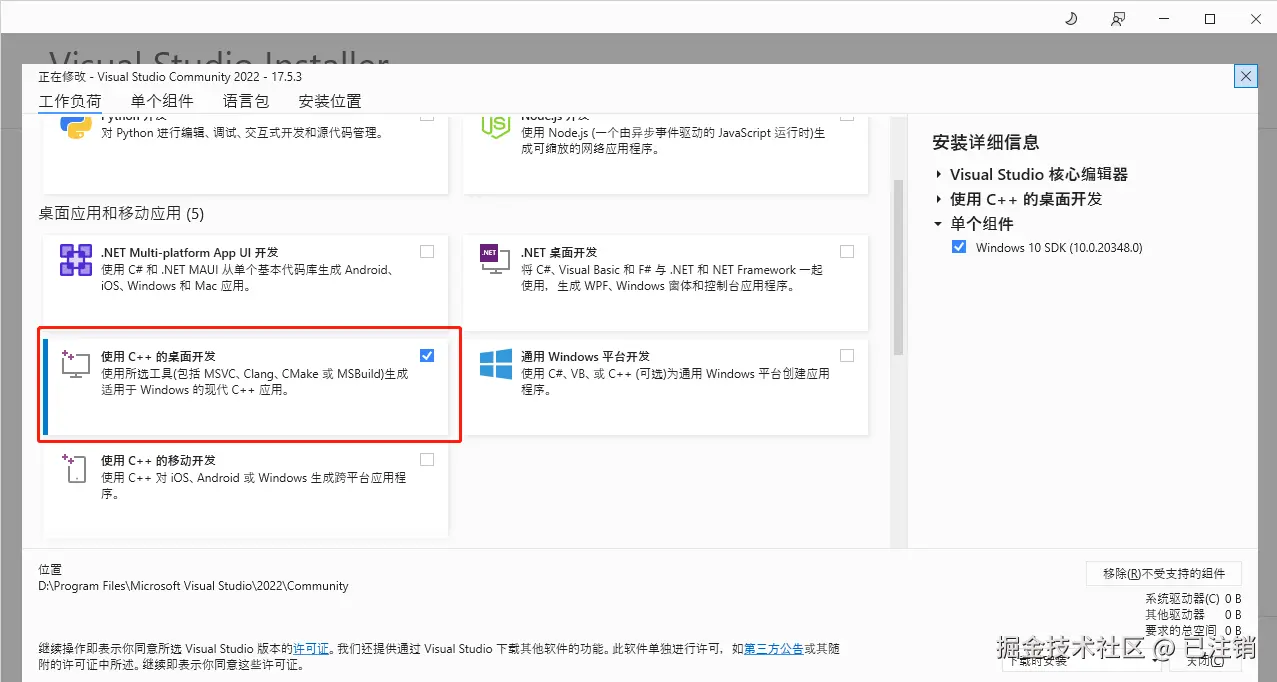Select the 通用 Windows 平台开发 card title
Image resolution: width=1277 pixels, height=682 pixels.
pyautogui.click(x=586, y=356)
